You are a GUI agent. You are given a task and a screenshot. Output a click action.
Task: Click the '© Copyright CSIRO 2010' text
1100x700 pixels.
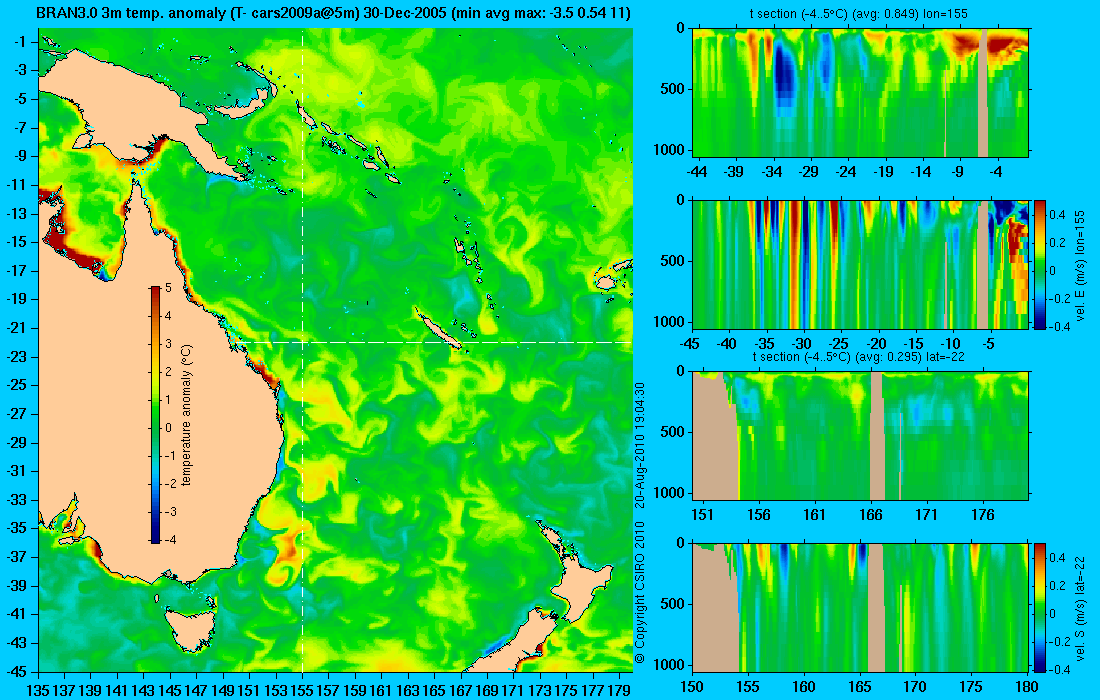(x=639, y=592)
